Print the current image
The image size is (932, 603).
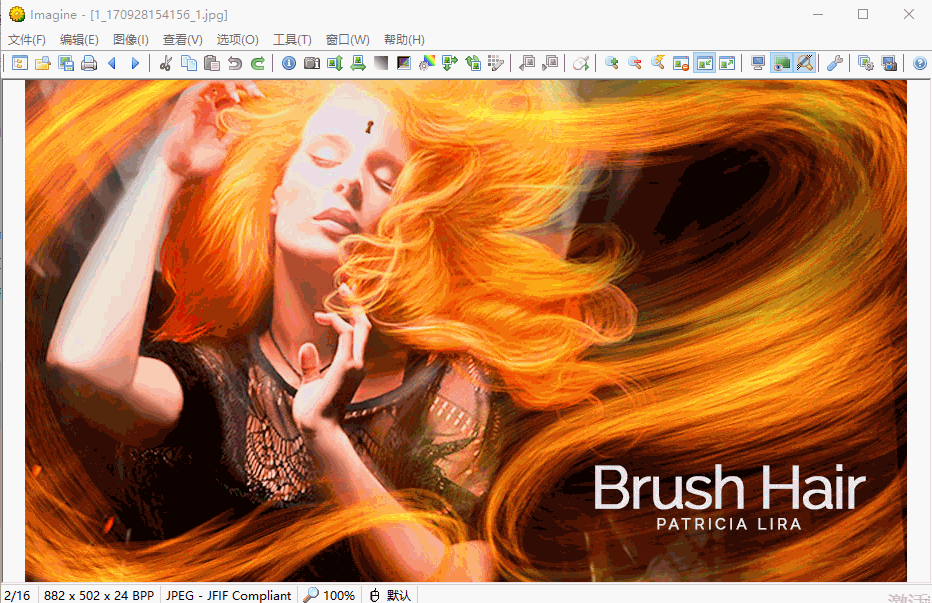pyautogui.click(x=89, y=63)
